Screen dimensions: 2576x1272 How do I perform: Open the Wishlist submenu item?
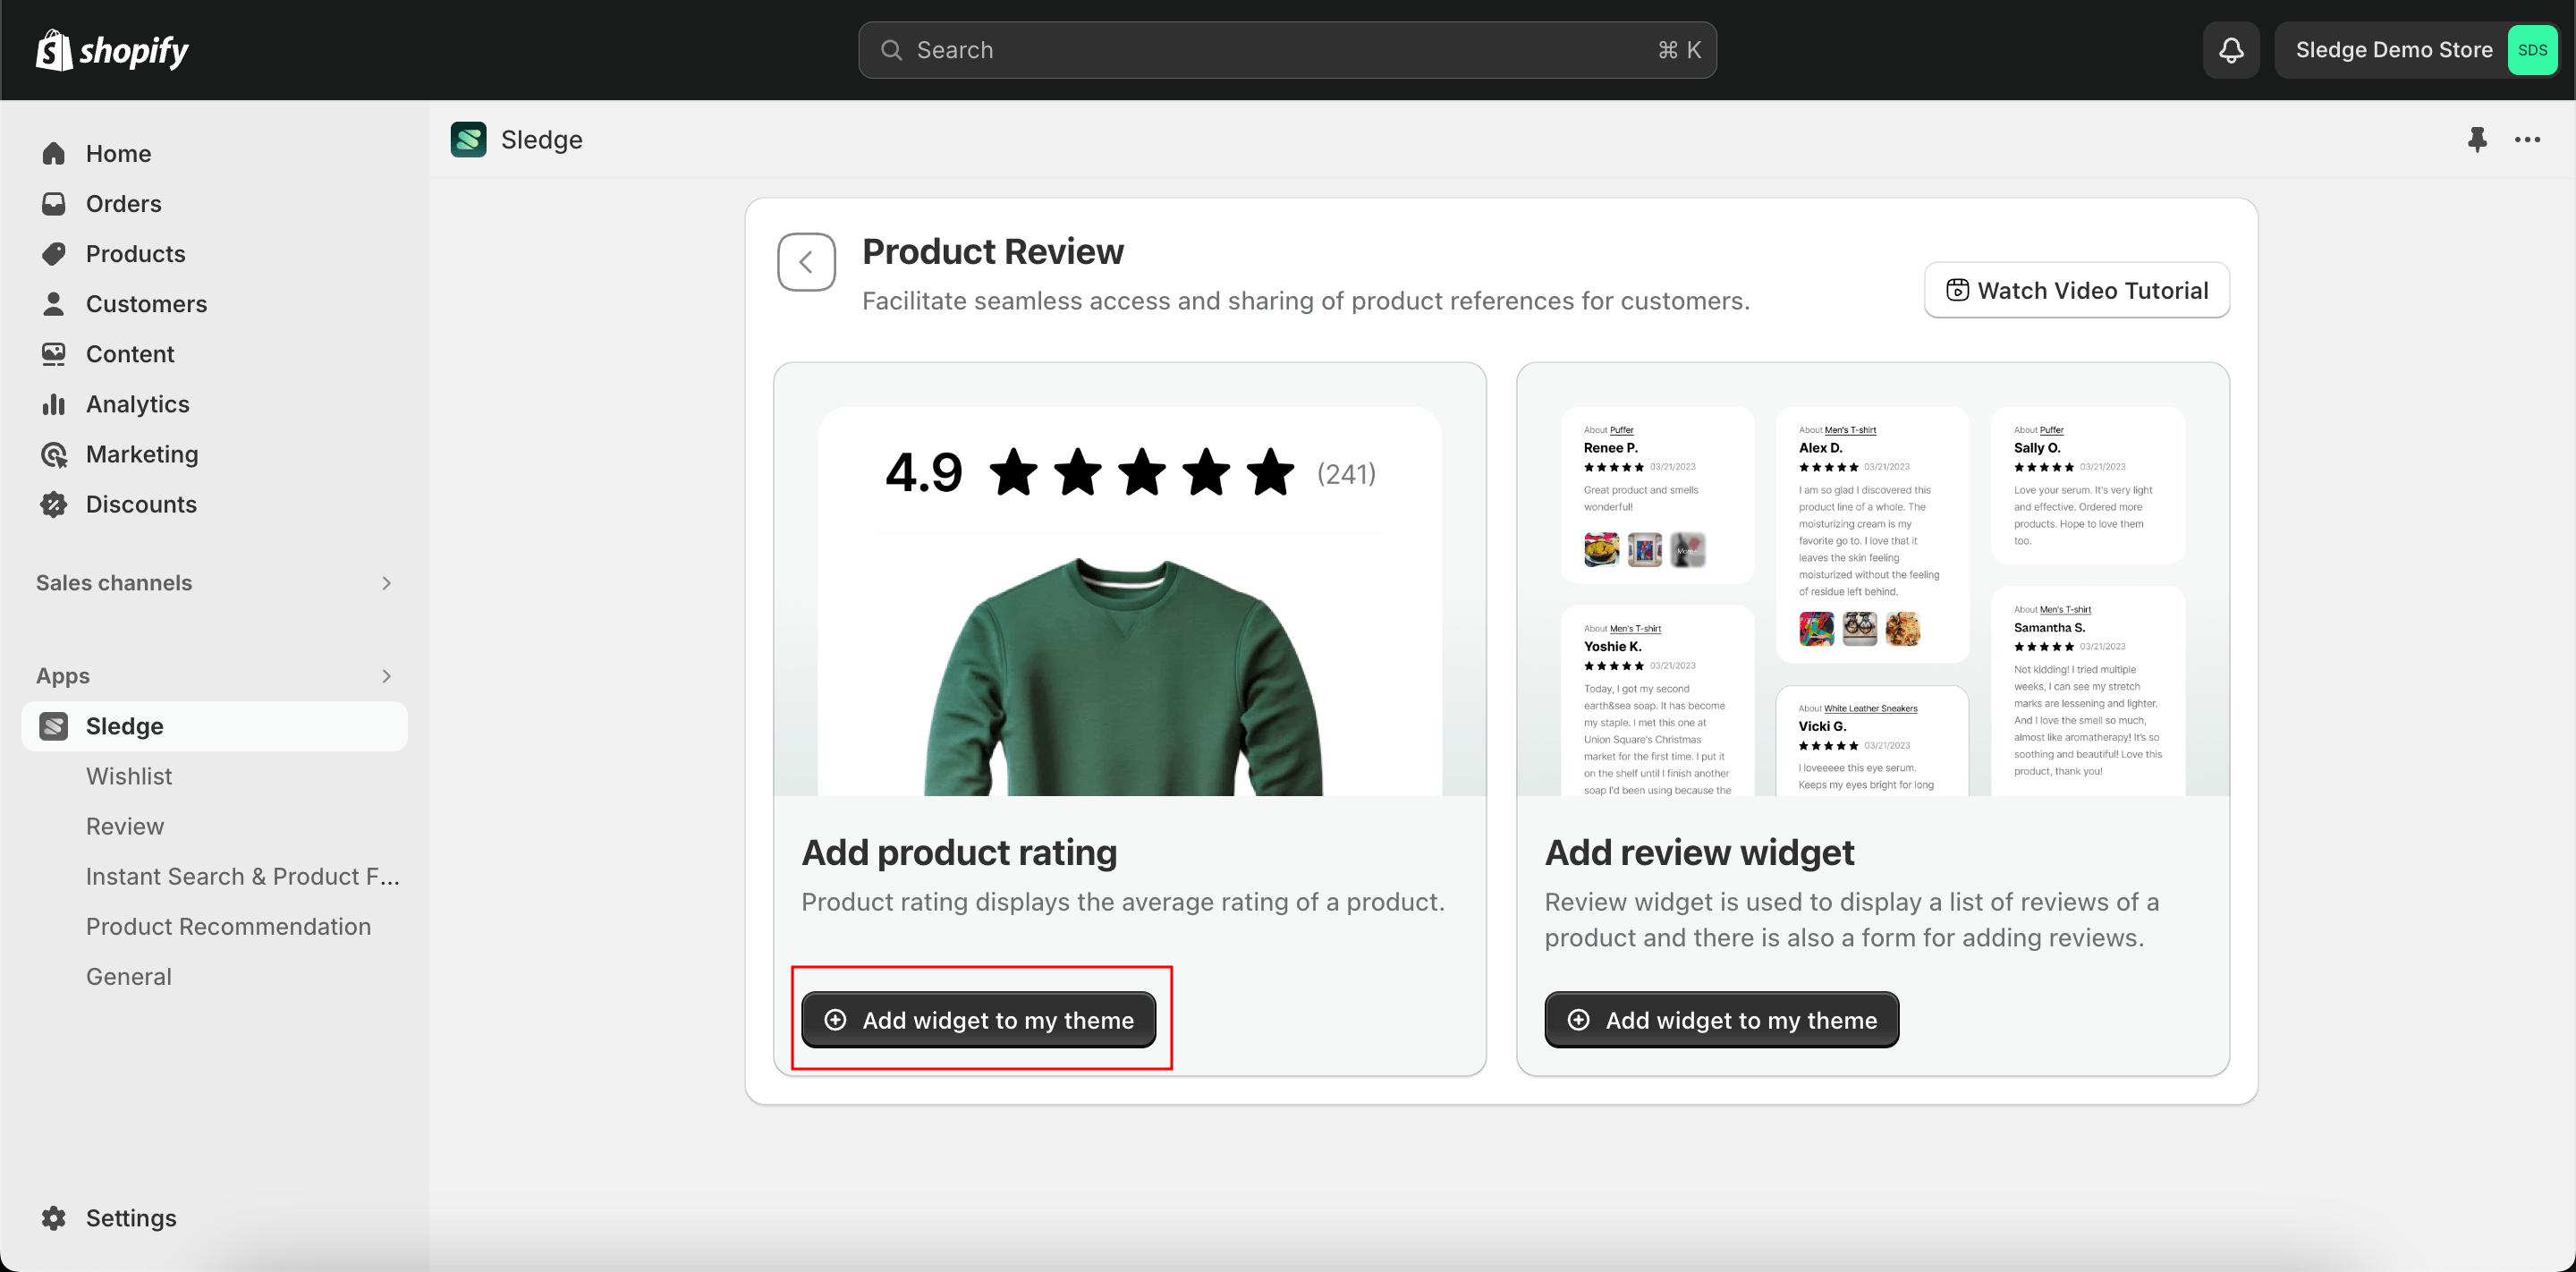point(129,776)
